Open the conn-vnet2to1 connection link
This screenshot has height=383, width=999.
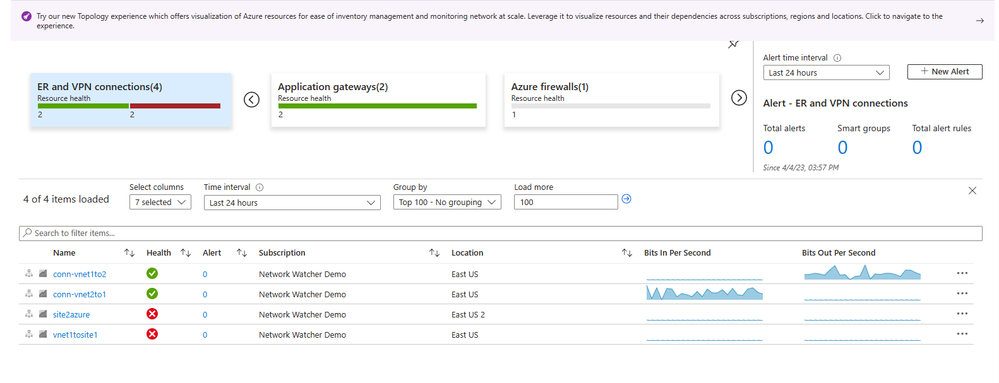tap(80, 294)
